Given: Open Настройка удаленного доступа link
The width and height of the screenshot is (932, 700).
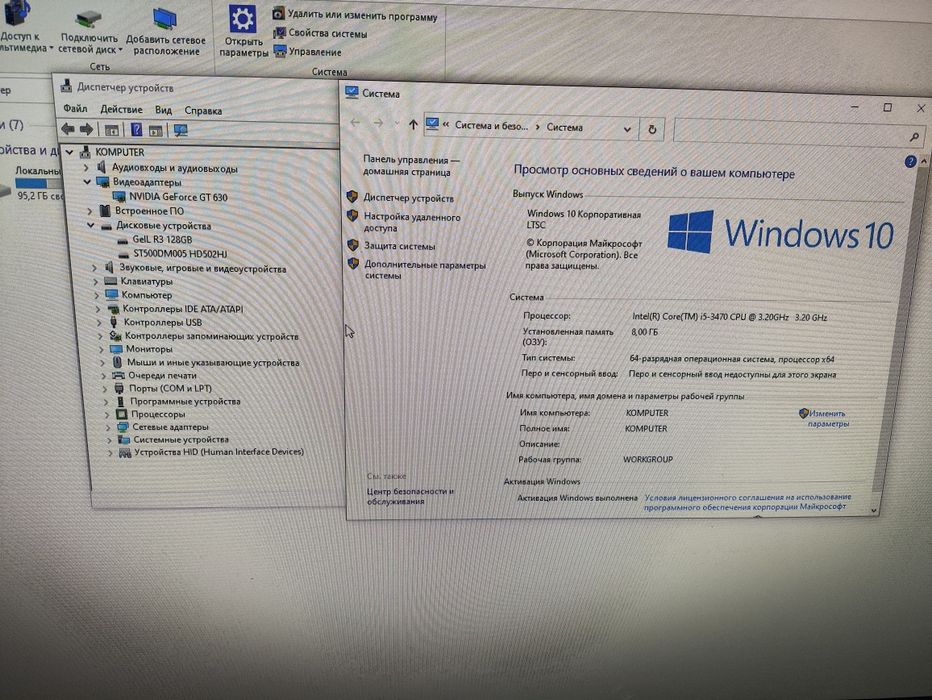Looking at the screenshot, I should pyautogui.click(x=412, y=222).
